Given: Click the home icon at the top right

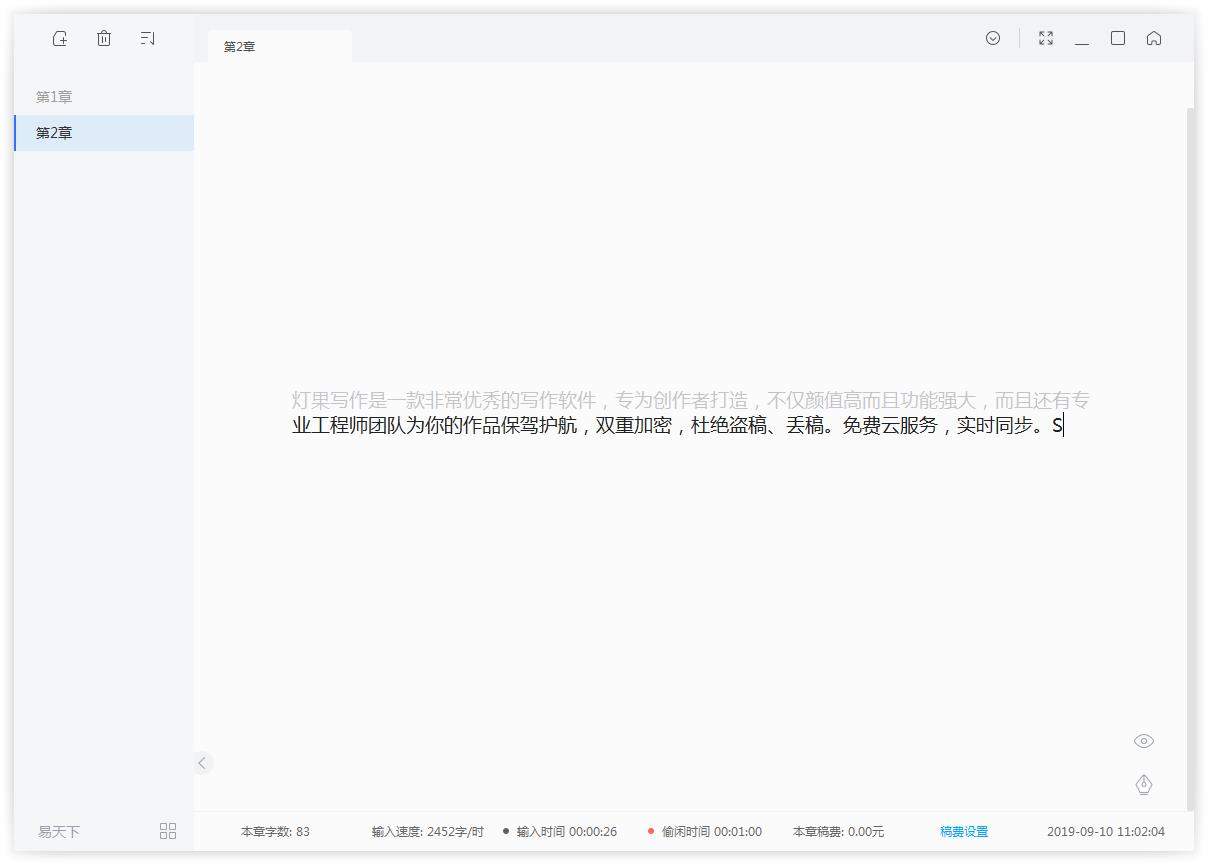Looking at the screenshot, I should click(1155, 38).
